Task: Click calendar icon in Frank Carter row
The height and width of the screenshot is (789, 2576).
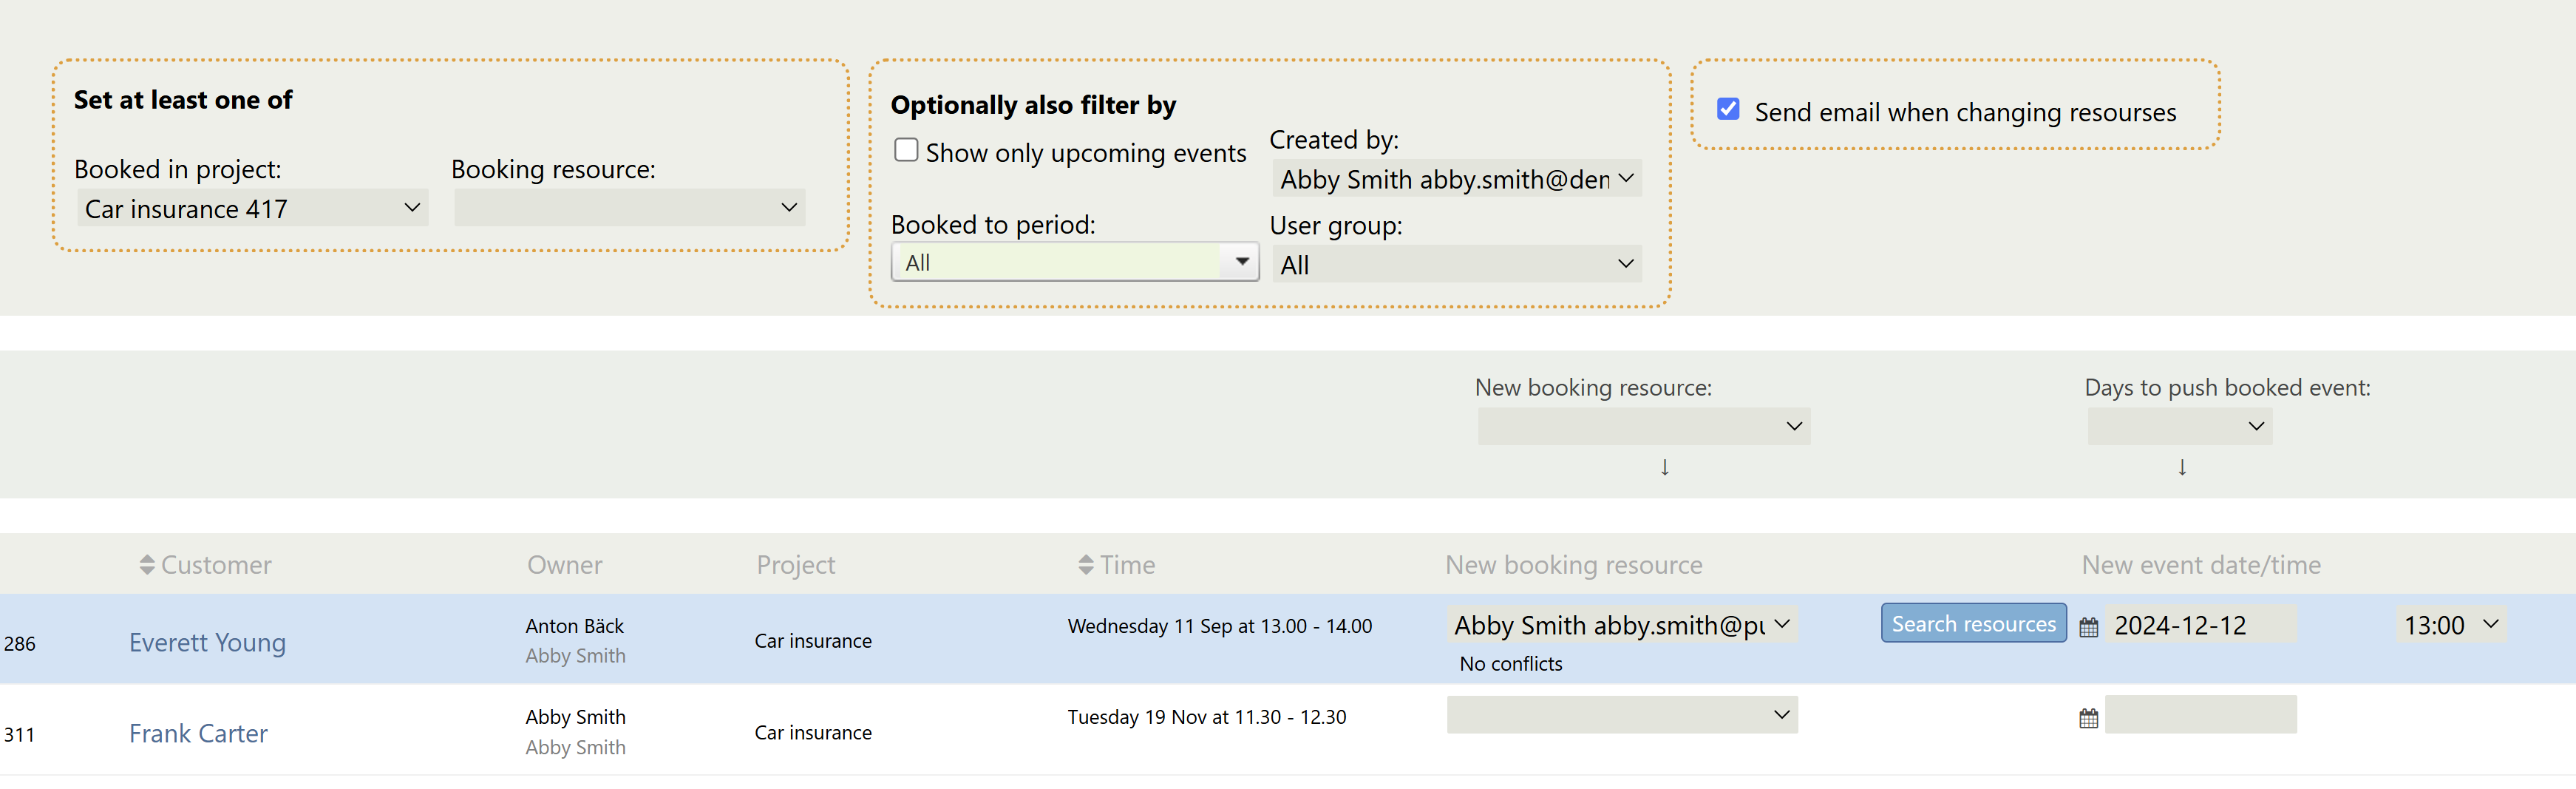Action: [2088, 718]
